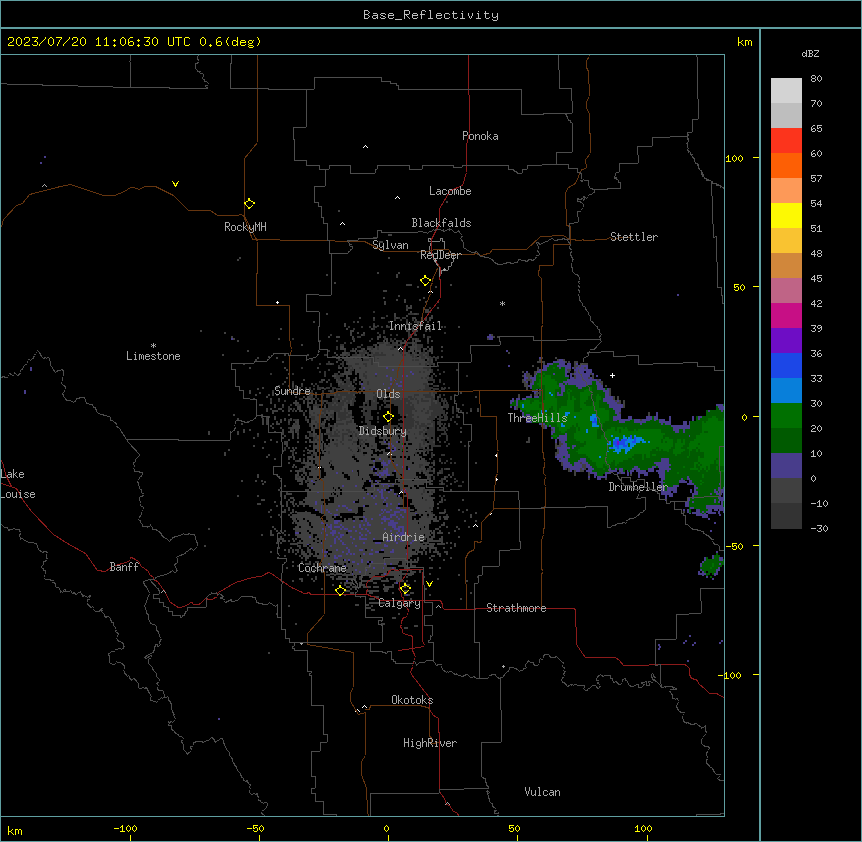Click the 50 tick label on bottom axis

514,828
